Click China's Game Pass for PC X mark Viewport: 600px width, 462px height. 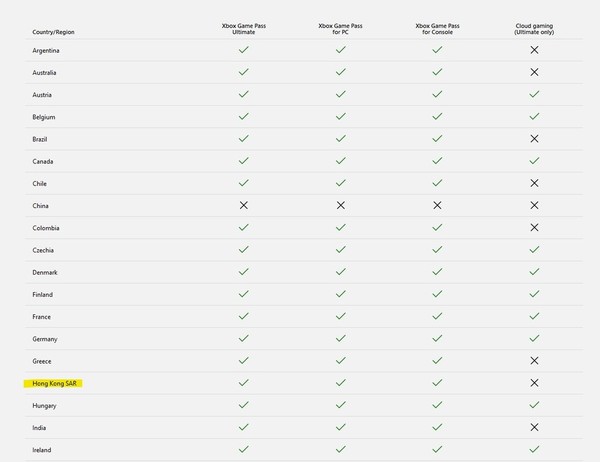[340, 205]
